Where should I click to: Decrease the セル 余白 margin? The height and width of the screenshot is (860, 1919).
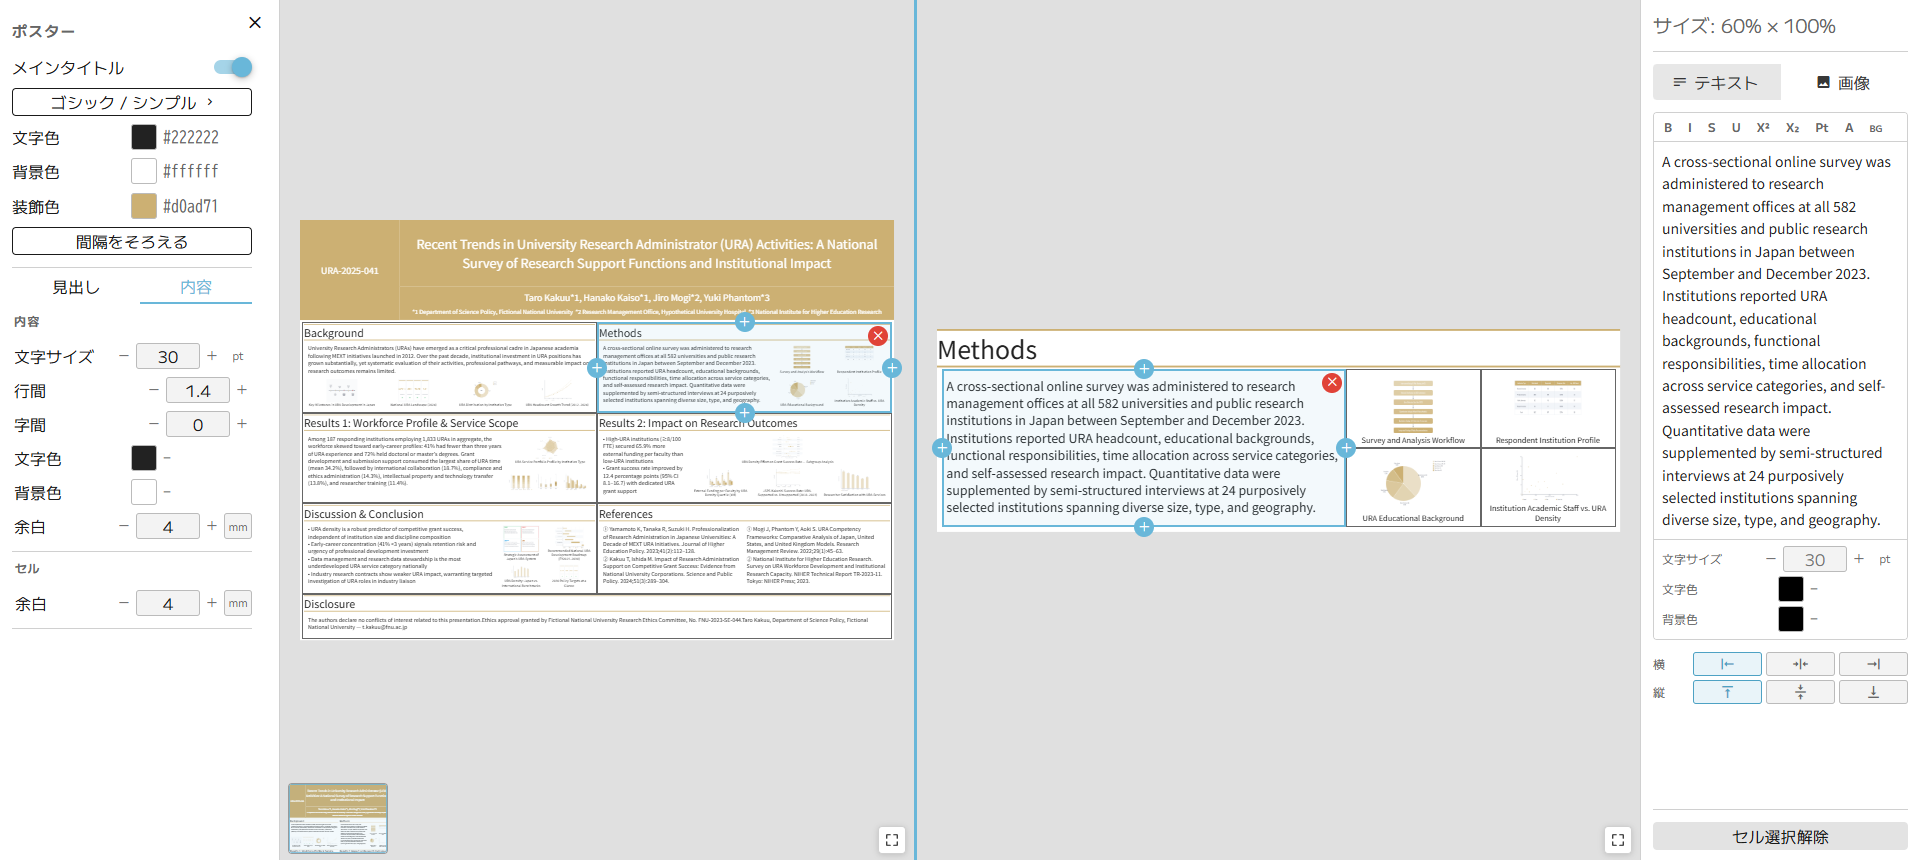pyautogui.click(x=124, y=603)
